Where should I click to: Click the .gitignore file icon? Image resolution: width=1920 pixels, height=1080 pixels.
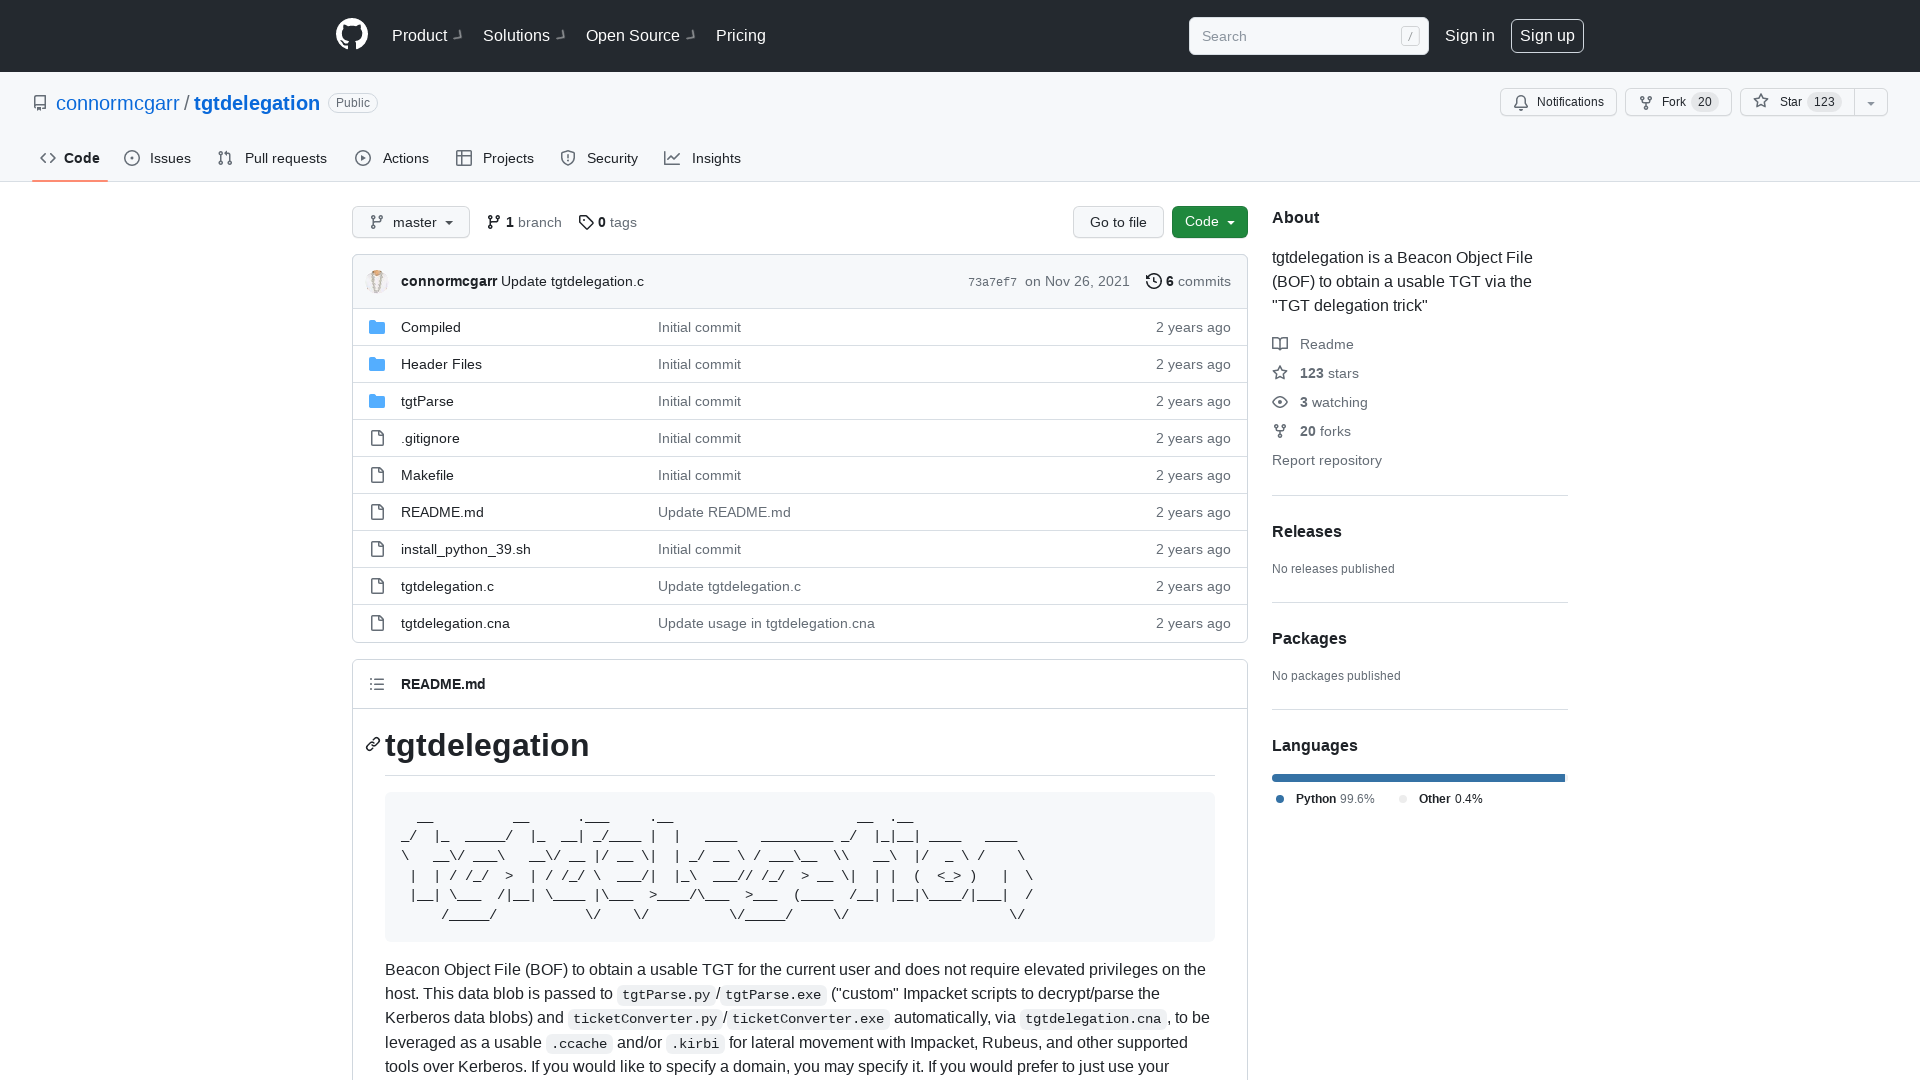pyautogui.click(x=377, y=438)
